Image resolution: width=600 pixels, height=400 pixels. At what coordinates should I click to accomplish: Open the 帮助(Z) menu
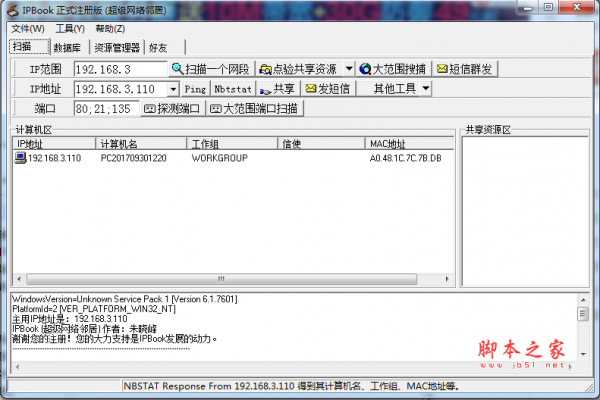pos(110,29)
